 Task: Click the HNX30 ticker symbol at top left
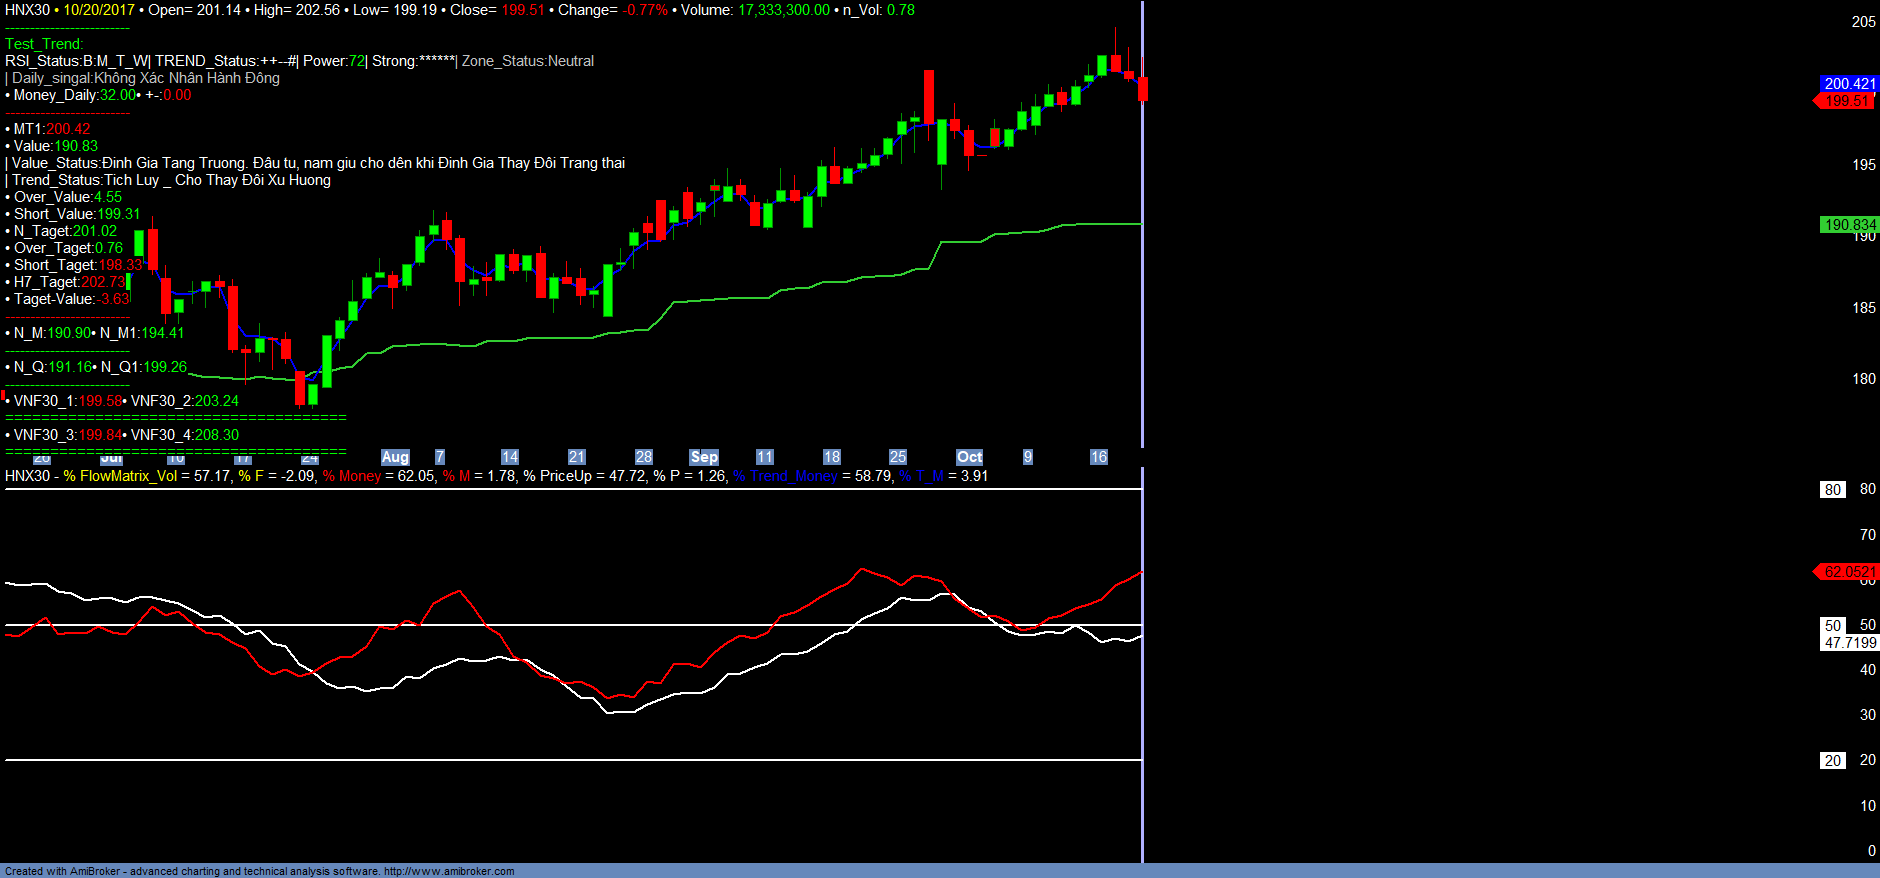(x=27, y=10)
